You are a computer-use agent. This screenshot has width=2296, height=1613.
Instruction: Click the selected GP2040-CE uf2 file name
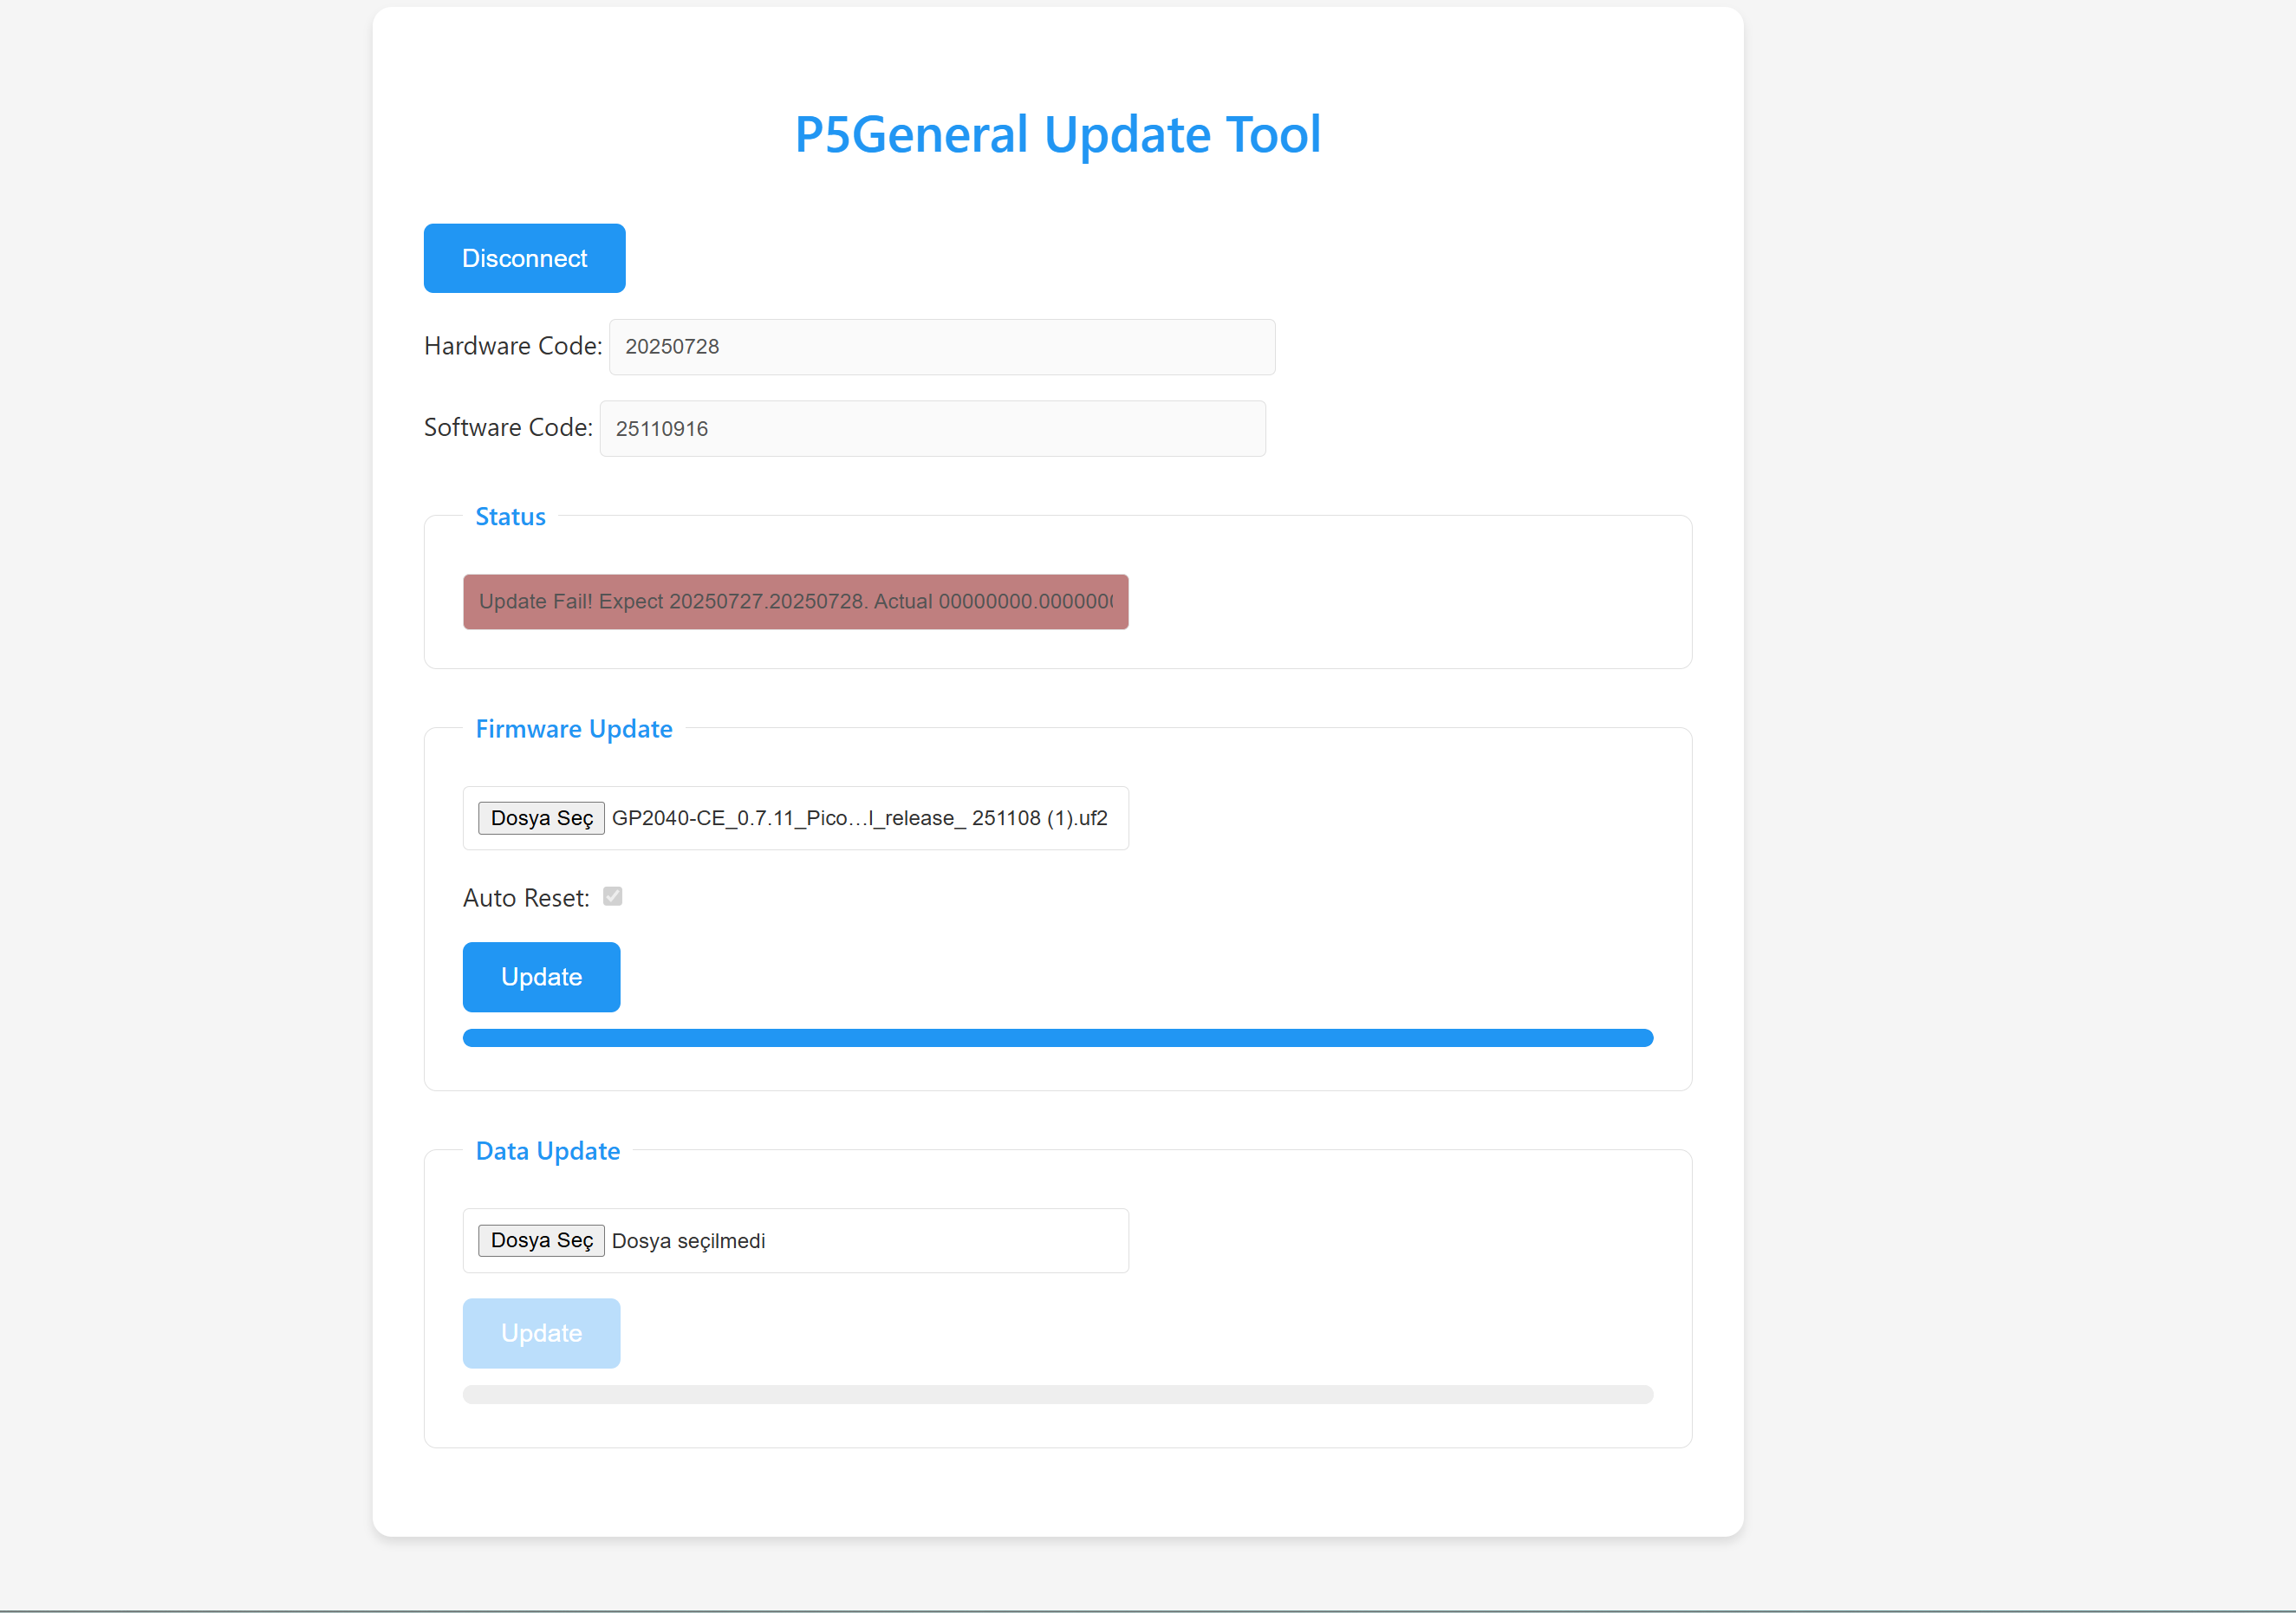(x=859, y=818)
